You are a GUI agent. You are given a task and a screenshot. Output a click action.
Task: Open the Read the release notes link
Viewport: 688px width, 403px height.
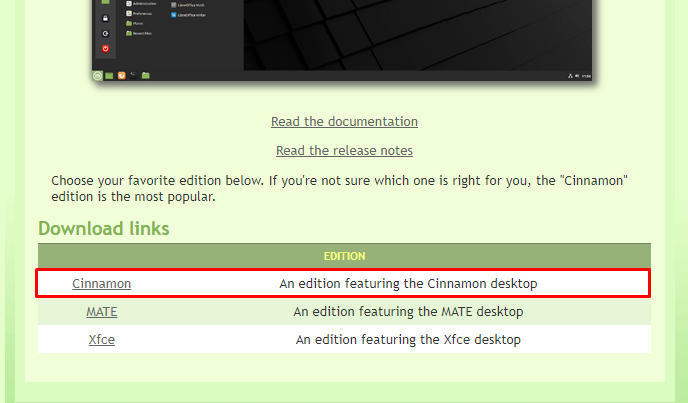pos(344,151)
